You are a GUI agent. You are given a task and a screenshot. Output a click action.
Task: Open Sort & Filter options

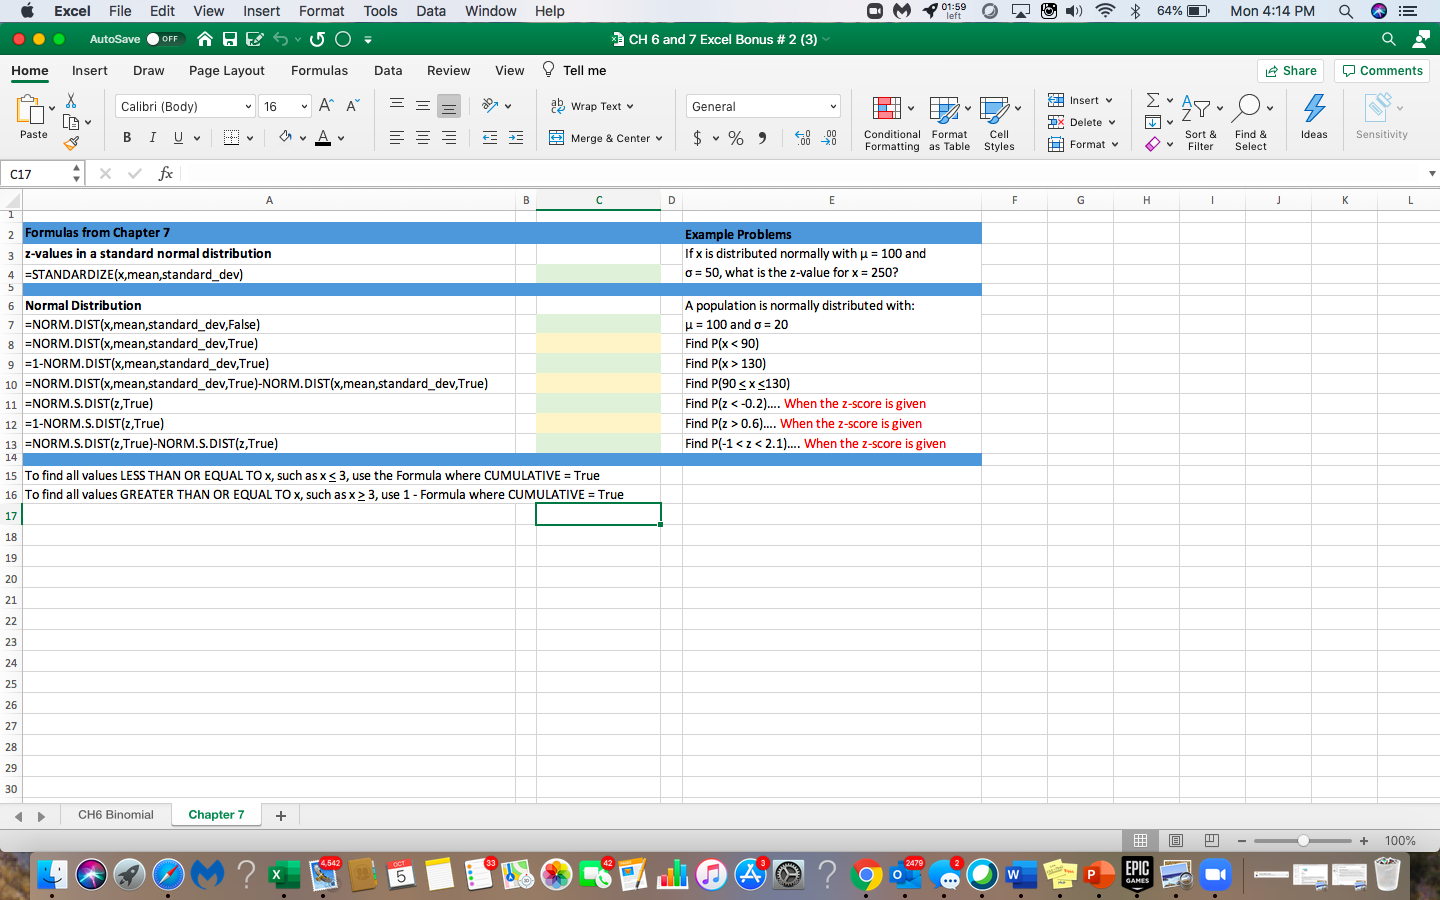coord(1200,124)
